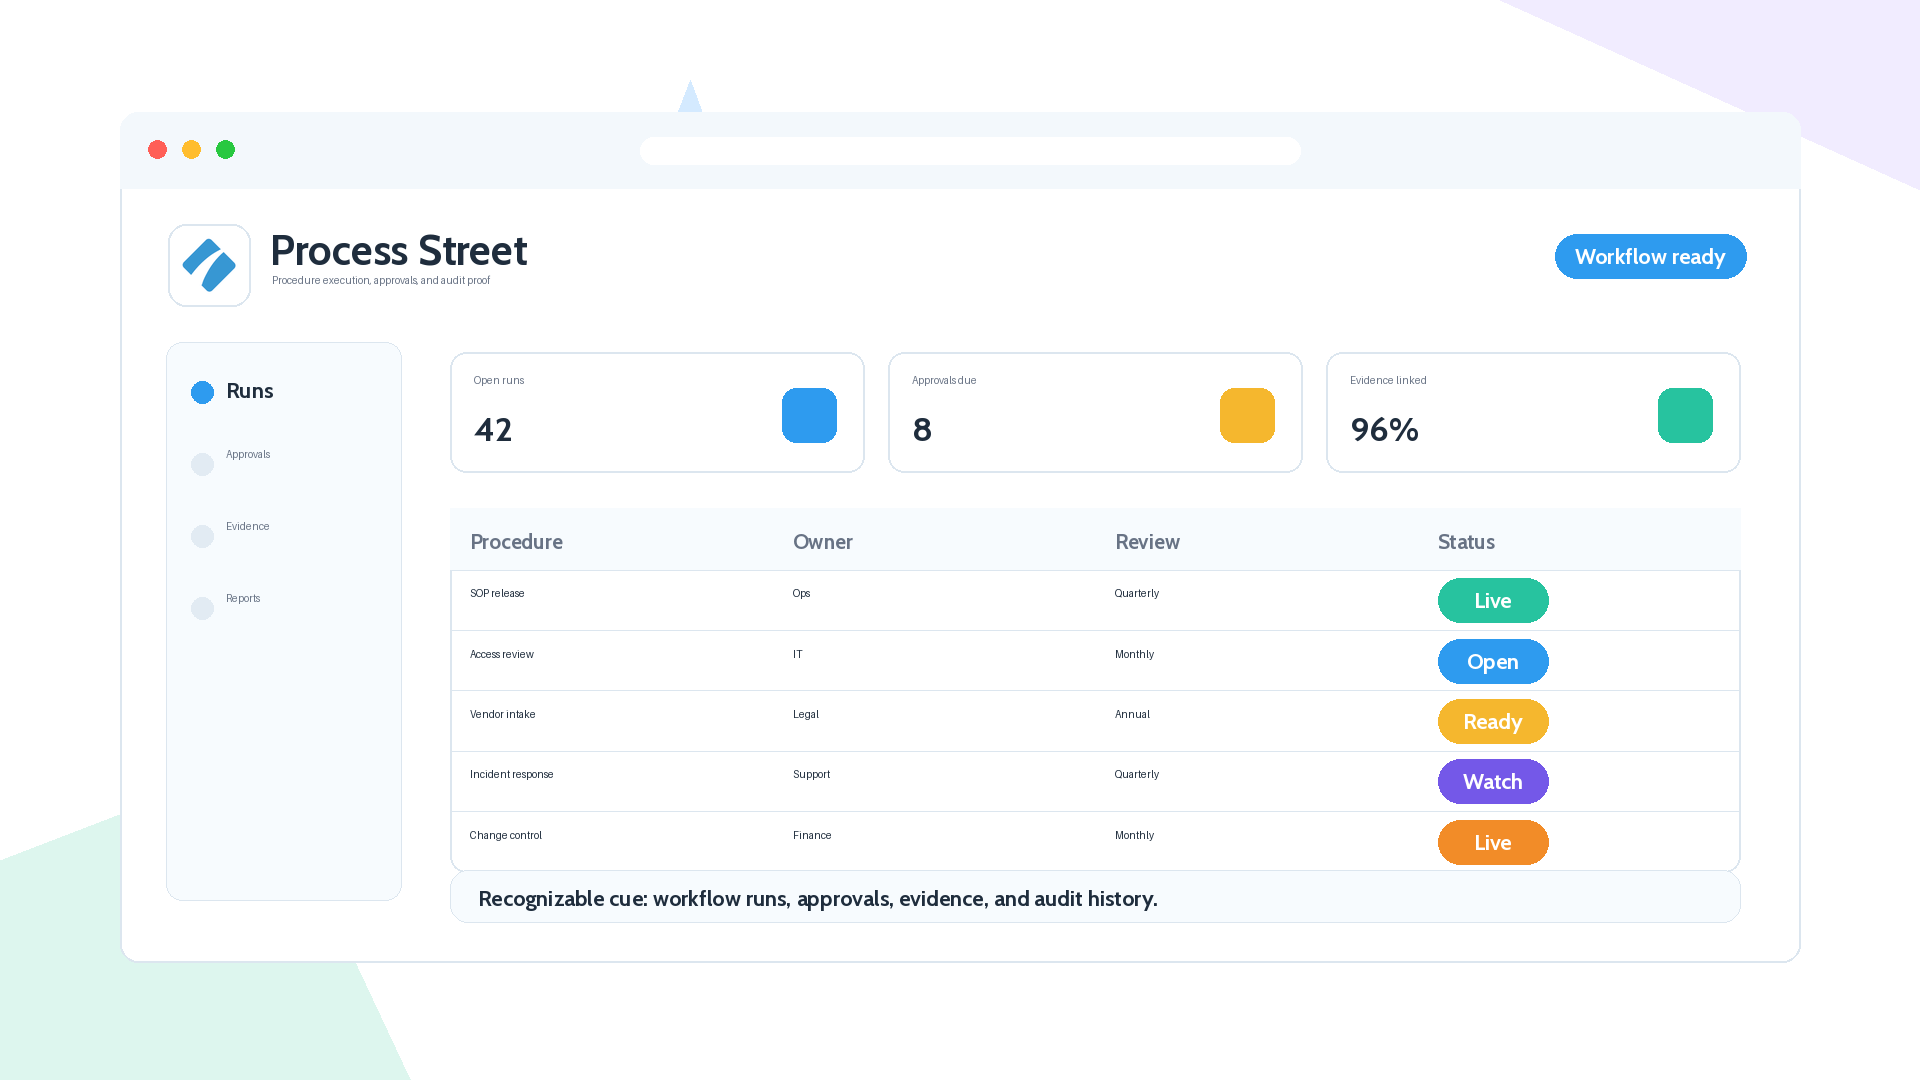Click the Open runs value 42
The width and height of the screenshot is (1920, 1080).
[x=493, y=430]
